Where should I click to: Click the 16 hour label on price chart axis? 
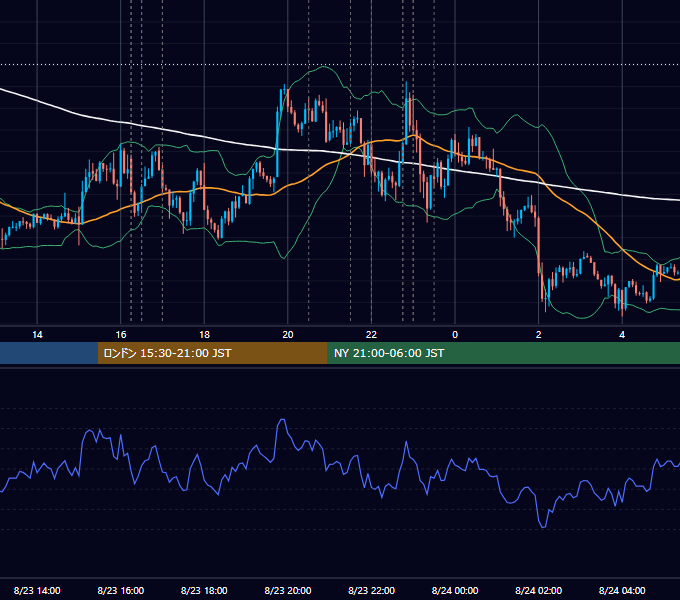(121, 335)
